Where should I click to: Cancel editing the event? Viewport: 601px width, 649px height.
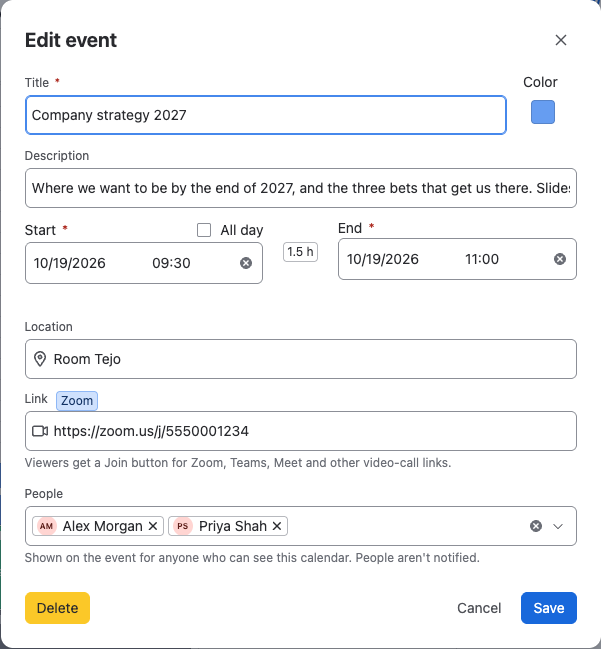pos(479,608)
